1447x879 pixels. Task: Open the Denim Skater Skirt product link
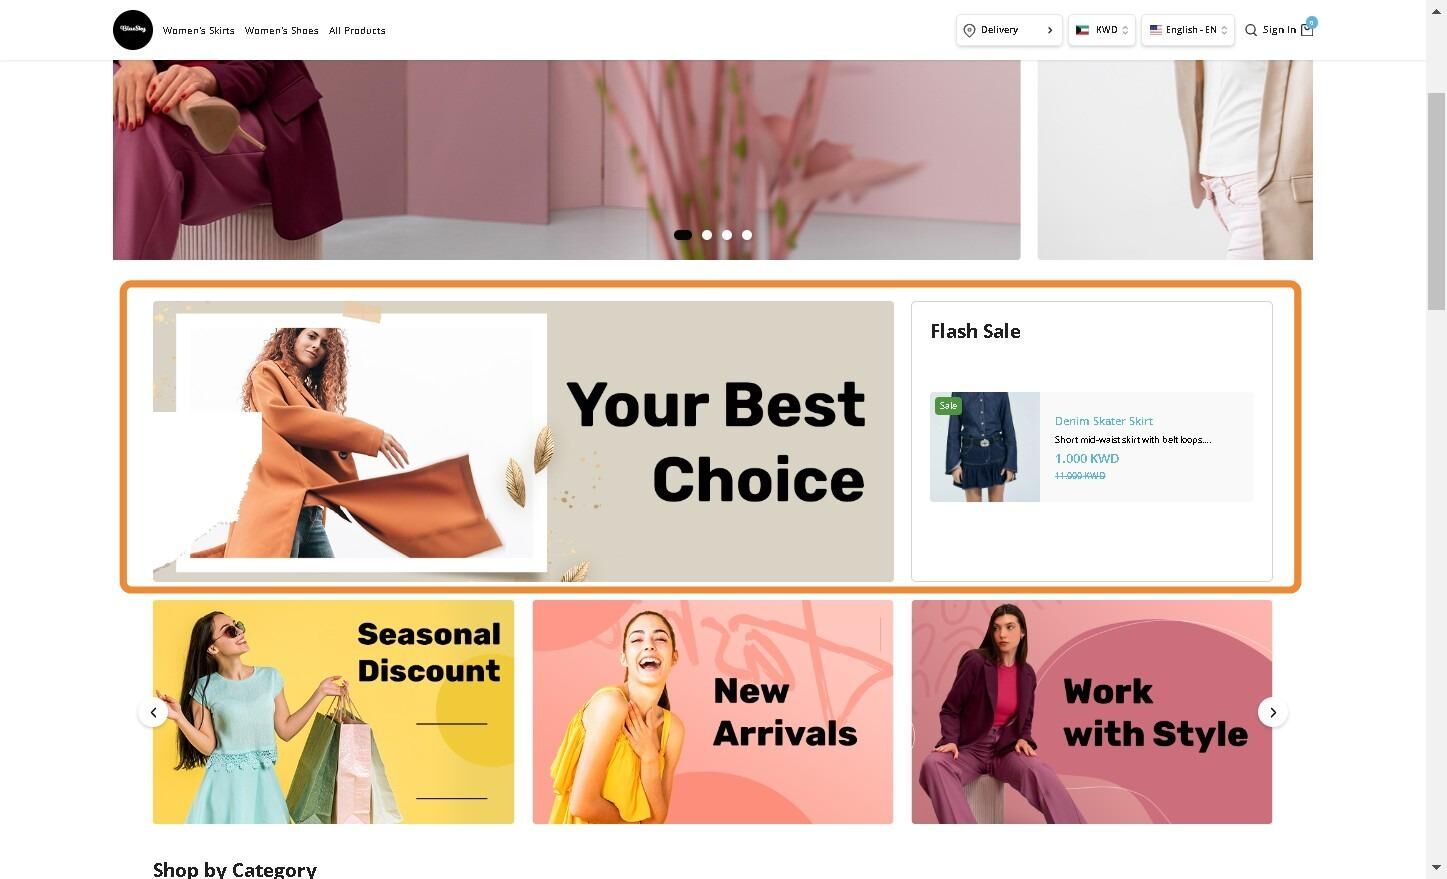(x=1104, y=421)
